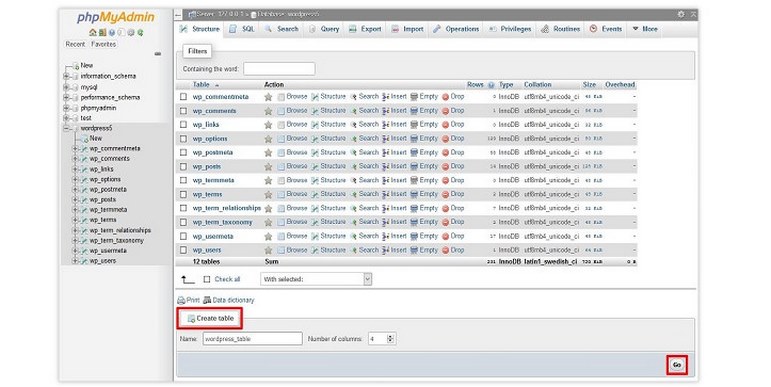Click the phpMyAdmin logo
771x387 pixels.
[x=116, y=18]
